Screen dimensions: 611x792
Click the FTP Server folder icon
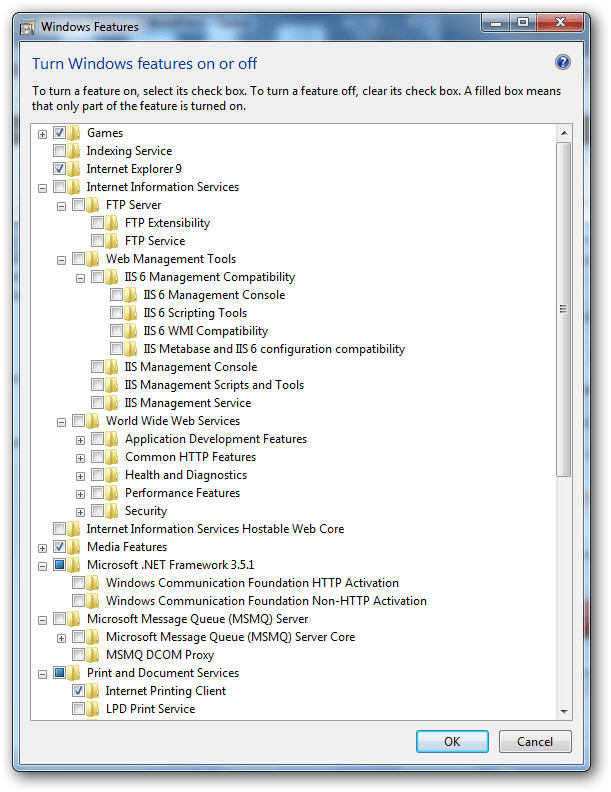pyautogui.click(x=93, y=205)
